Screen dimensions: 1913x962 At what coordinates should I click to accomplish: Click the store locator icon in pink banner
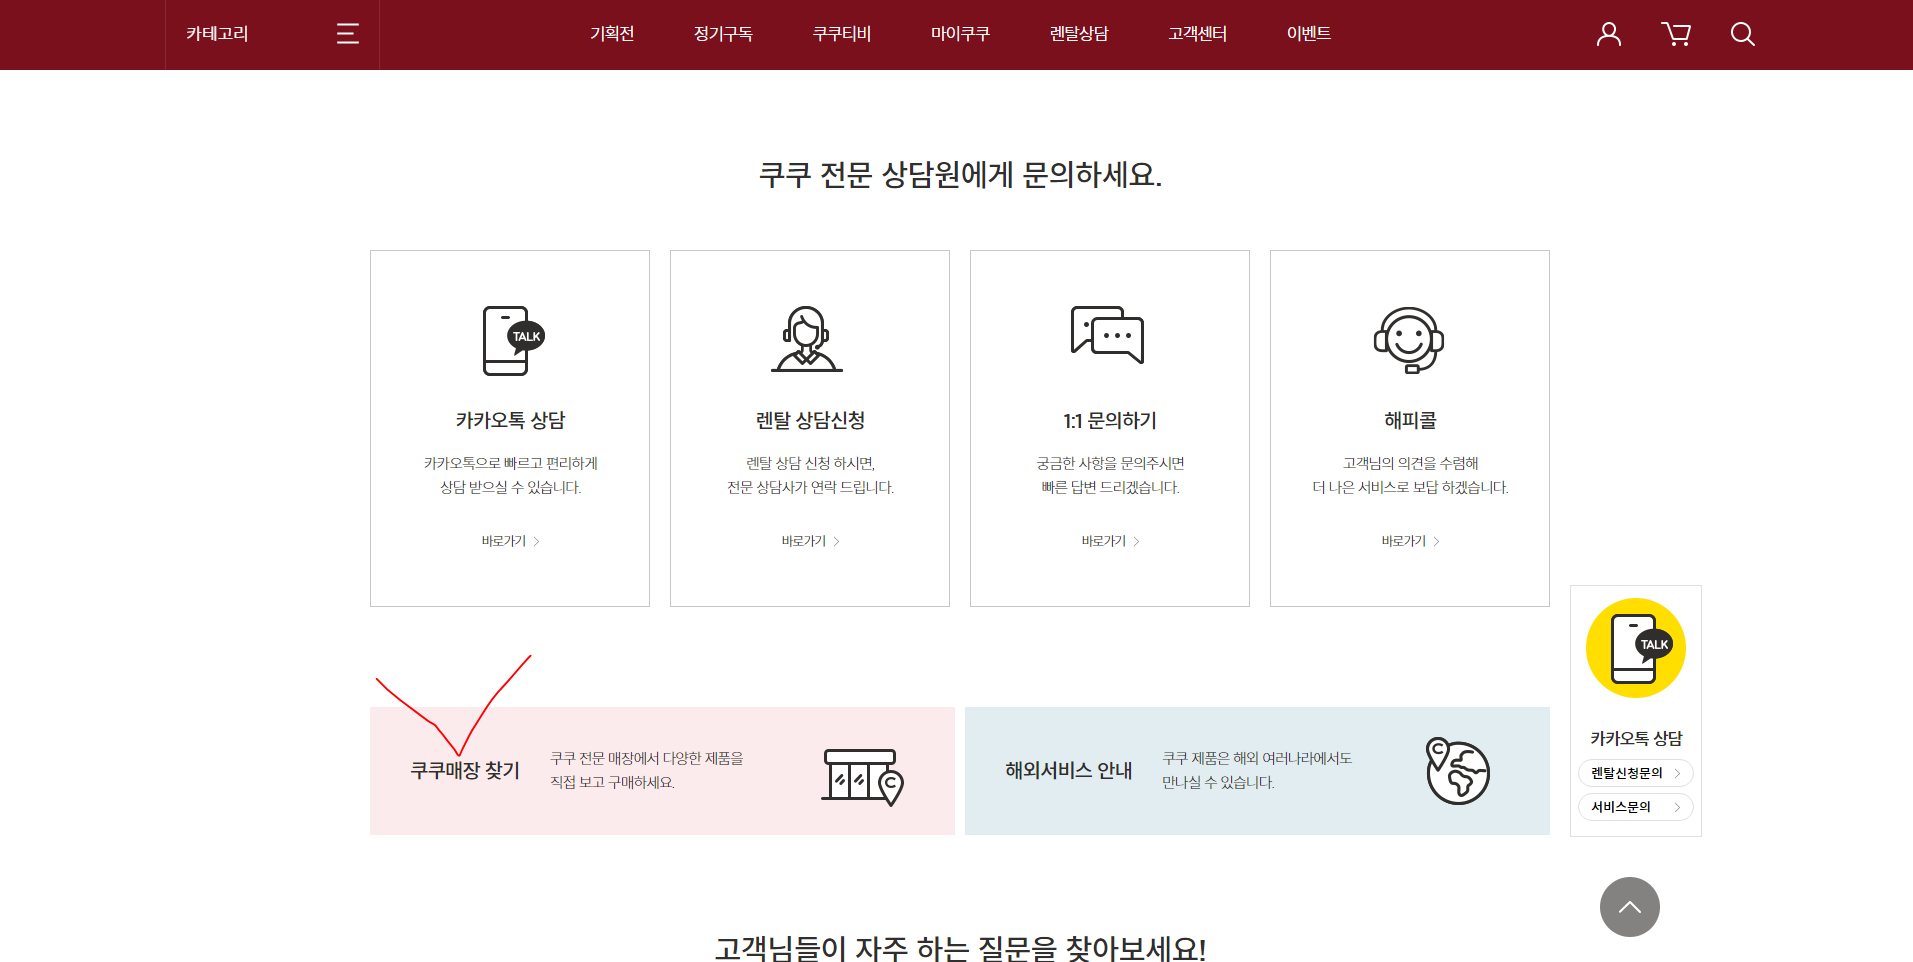[x=862, y=777]
